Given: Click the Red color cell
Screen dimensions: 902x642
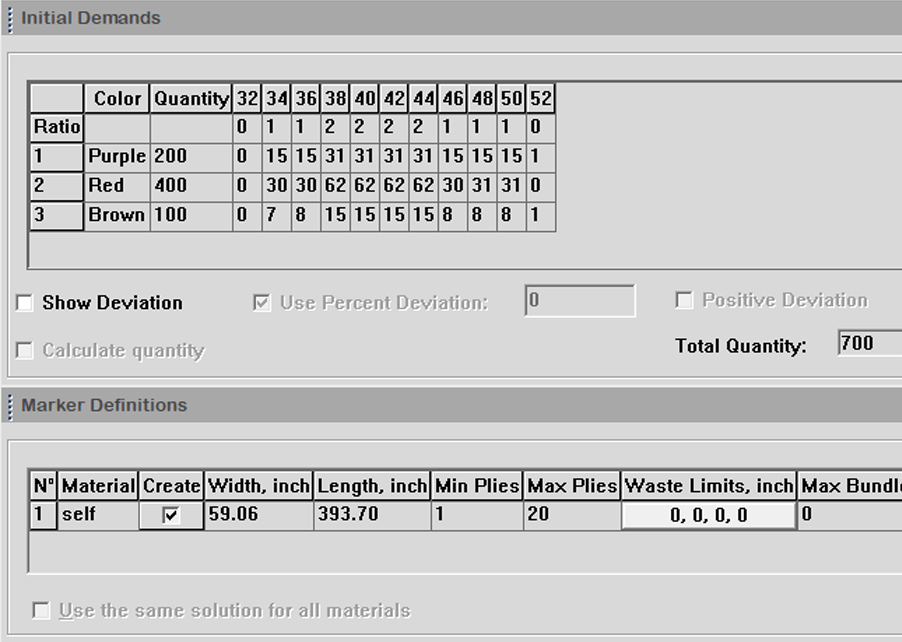Looking at the screenshot, I should pos(115,186).
